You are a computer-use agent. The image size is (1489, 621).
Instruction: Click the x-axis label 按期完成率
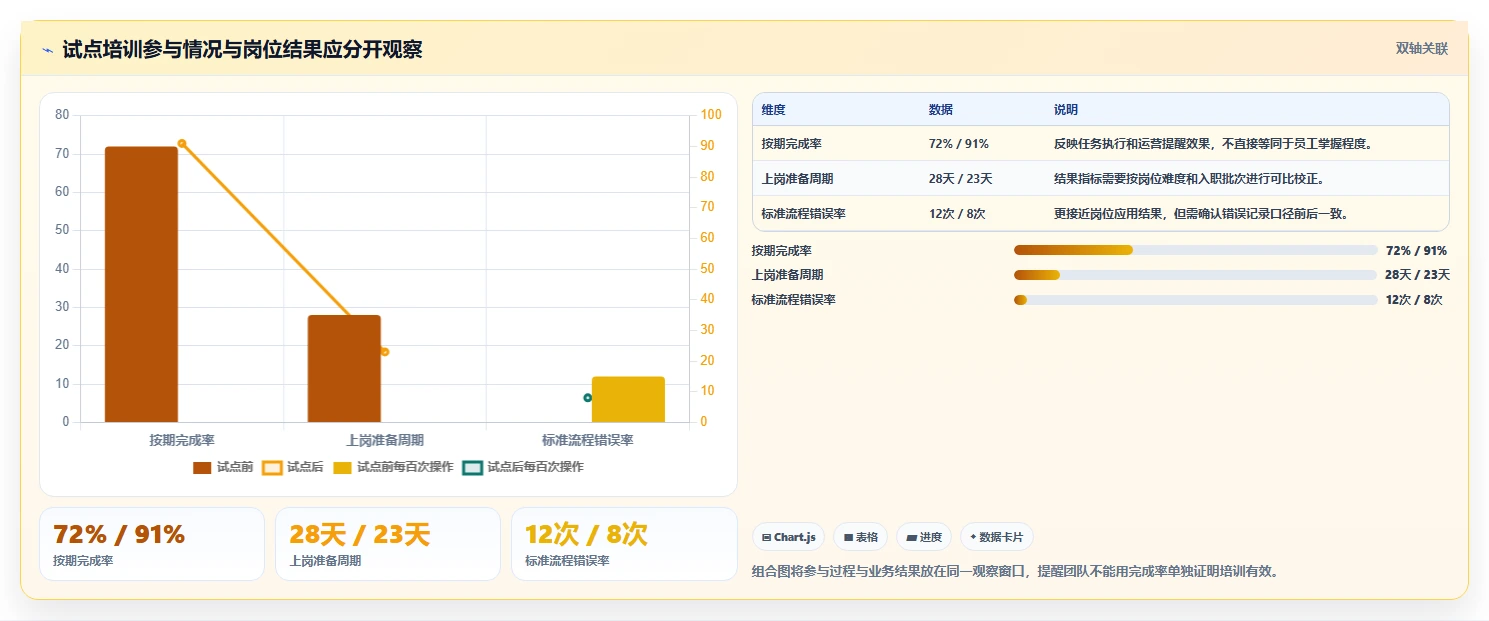(182, 440)
